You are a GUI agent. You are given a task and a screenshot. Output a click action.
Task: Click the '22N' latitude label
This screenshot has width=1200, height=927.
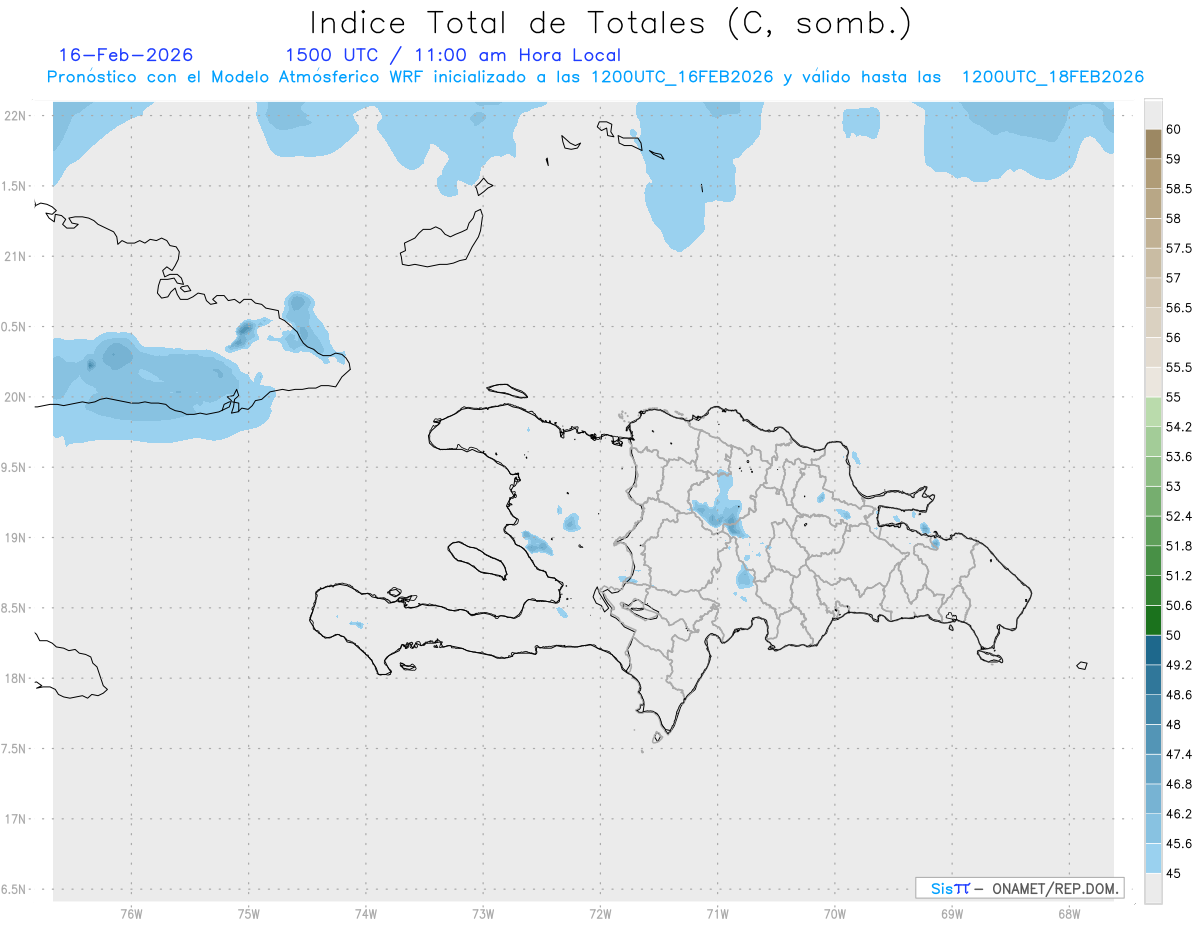17,115
